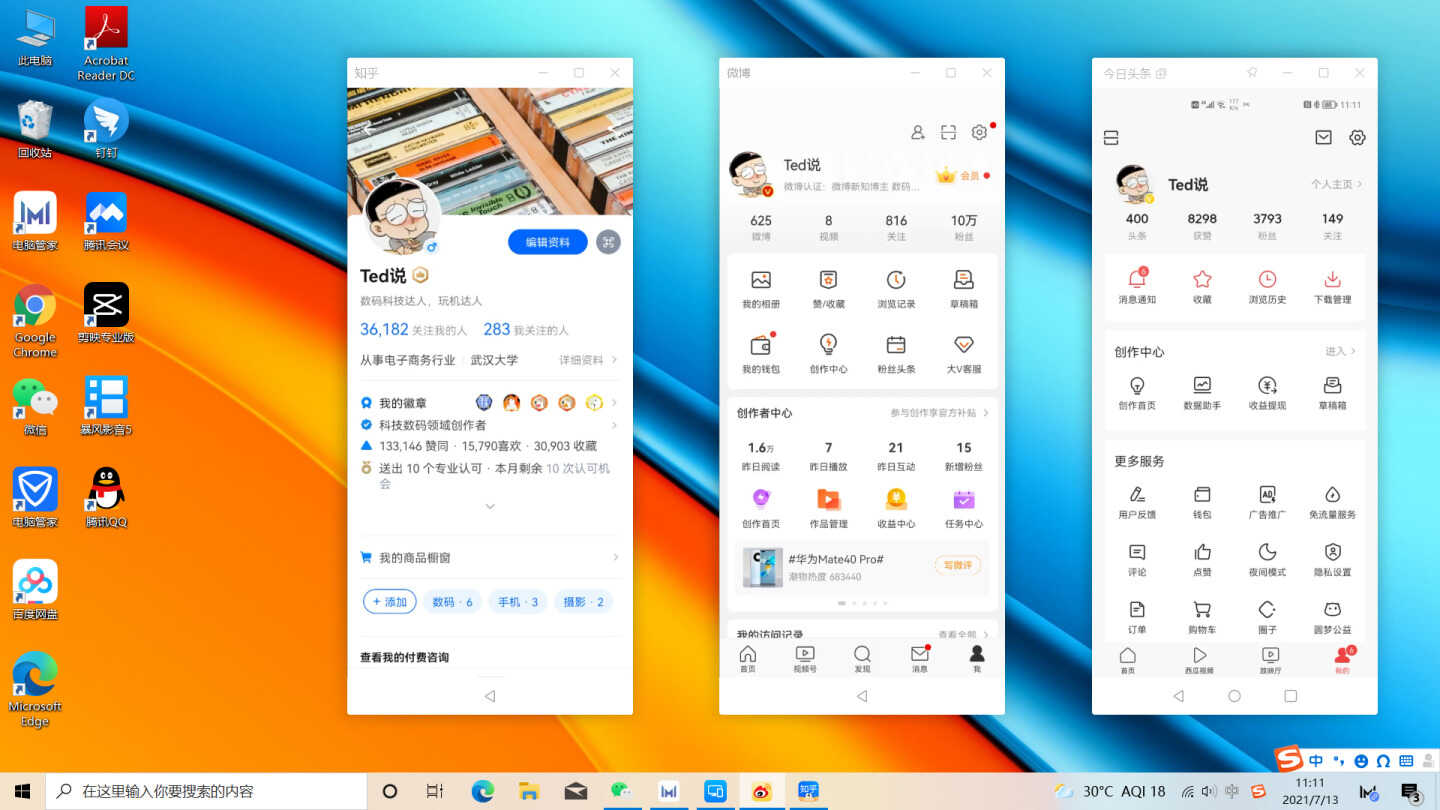
Task: Switch to 西瓜视频 tab in Toutiao
Action: 1199,661
